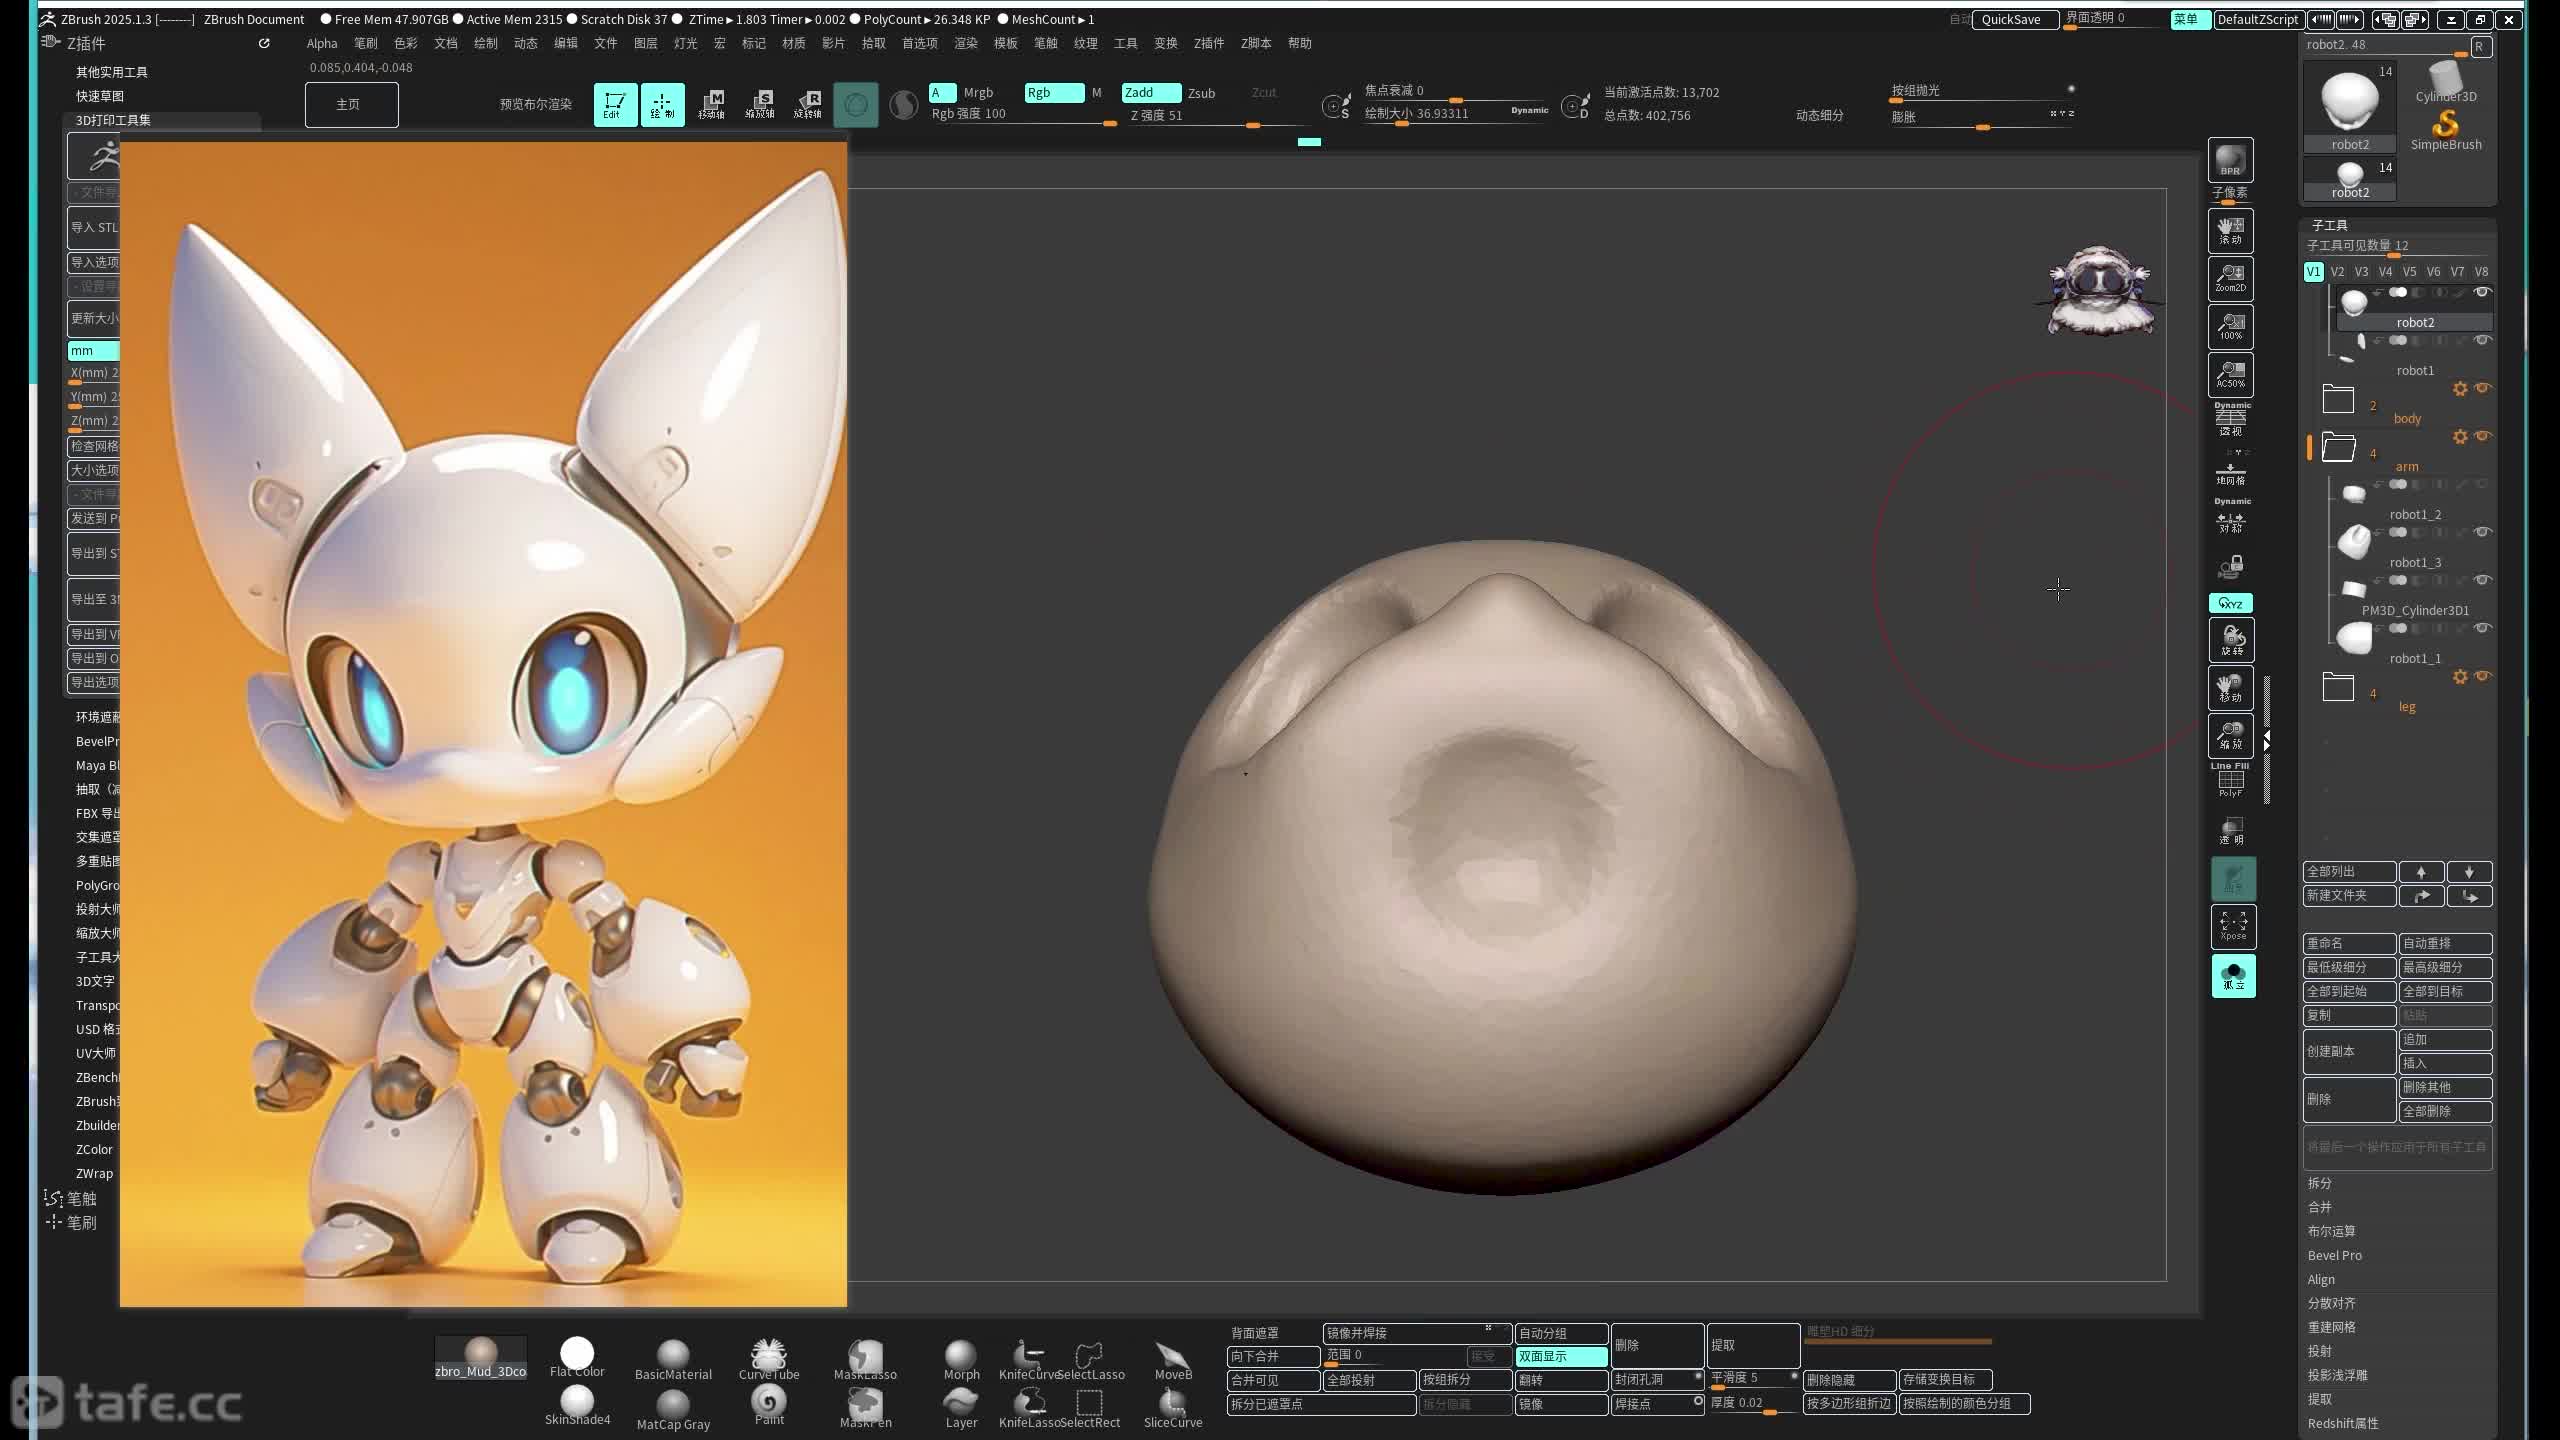This screenshot has height=1440, width=2560.
Task: Toggle Double-sided display (双面显示)
Action: [1560, 1356]
